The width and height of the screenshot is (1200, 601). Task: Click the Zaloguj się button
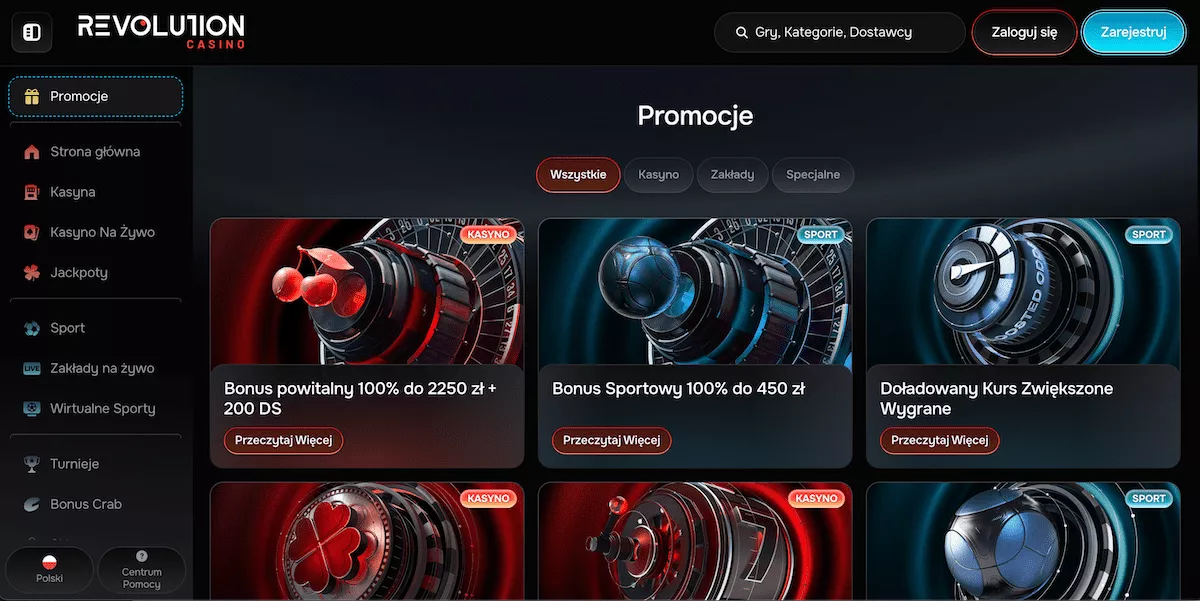(x=1024, y=32)
